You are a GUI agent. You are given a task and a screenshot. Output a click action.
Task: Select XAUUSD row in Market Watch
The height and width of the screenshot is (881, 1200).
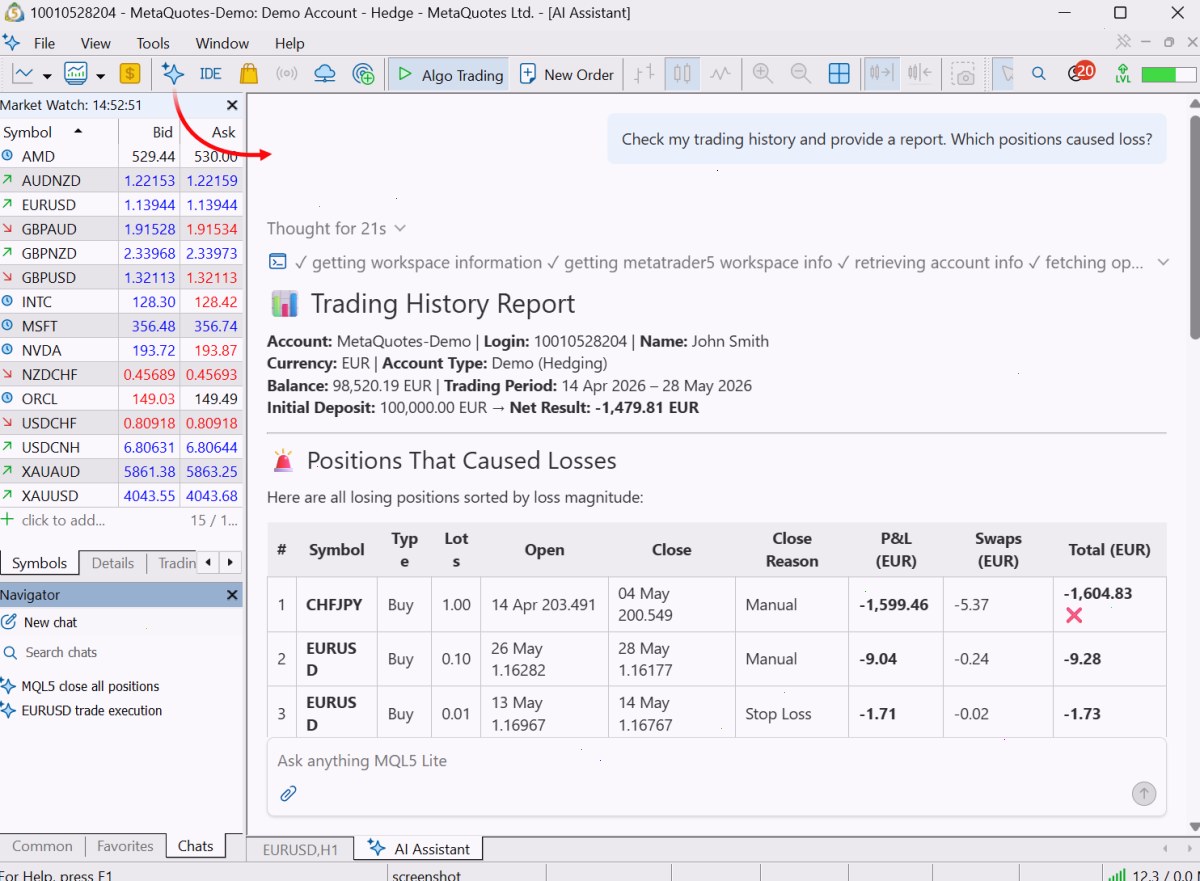pos(121,496)
